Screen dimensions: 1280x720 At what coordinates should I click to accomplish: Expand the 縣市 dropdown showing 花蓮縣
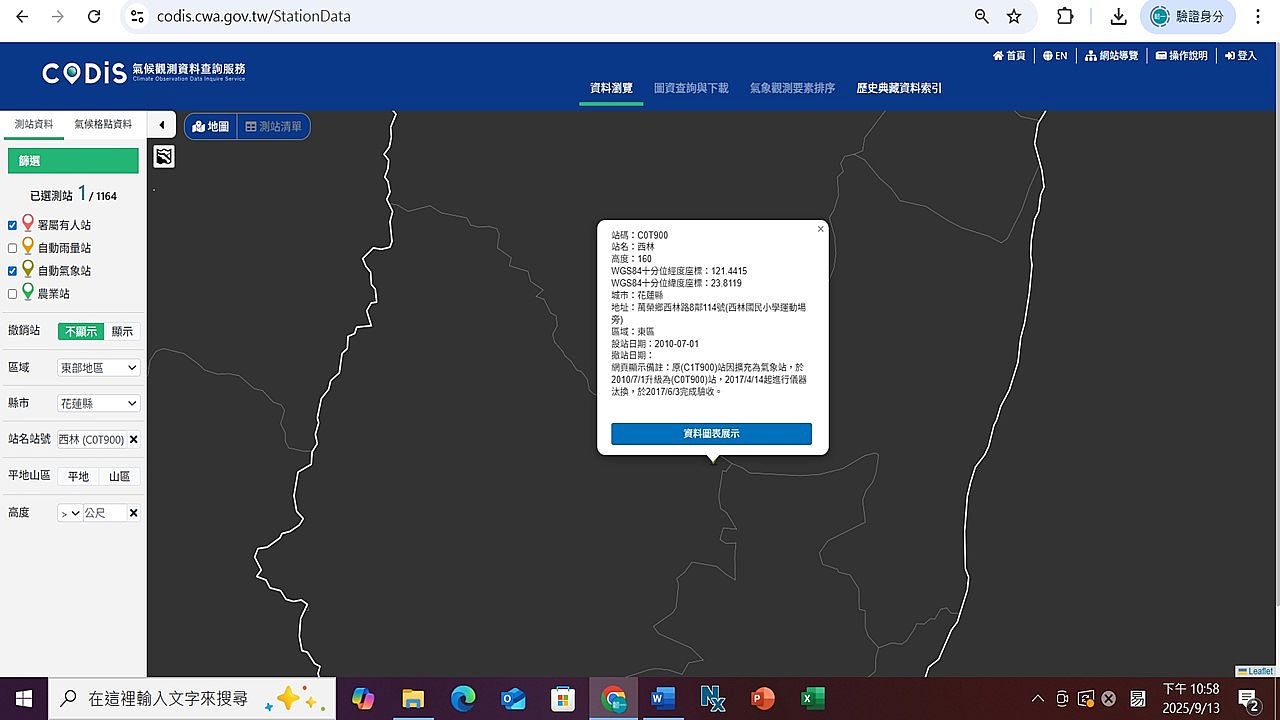click(x=98, y=404)
